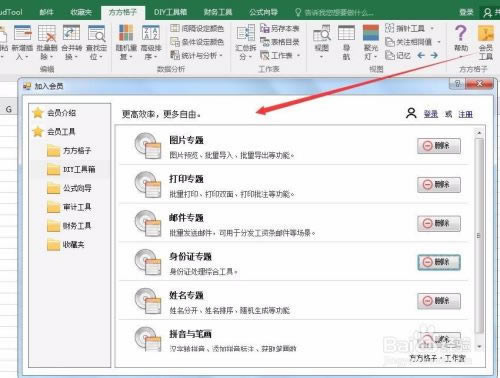Click the 拼音与笔画 disc icon
500x378 pixels.
(148, 339)
